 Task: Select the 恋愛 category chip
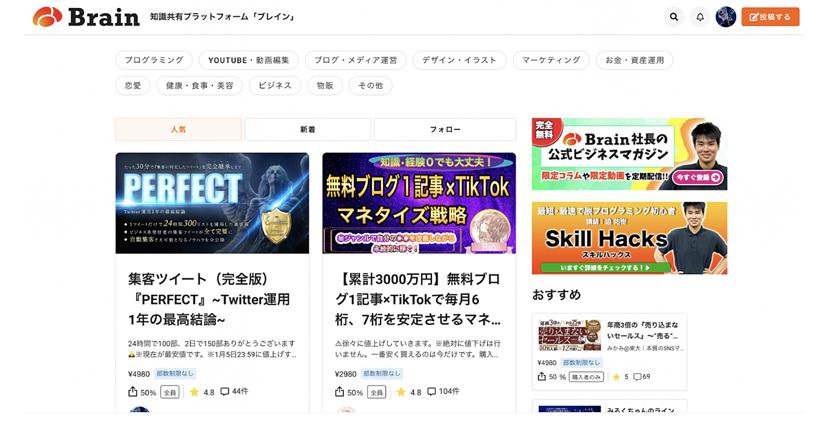(133, 86)
